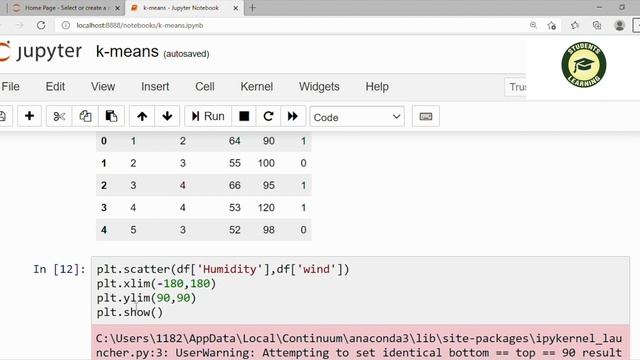Open the View menu
Viewport: 640px width, 360px height.
coord(103,87)
